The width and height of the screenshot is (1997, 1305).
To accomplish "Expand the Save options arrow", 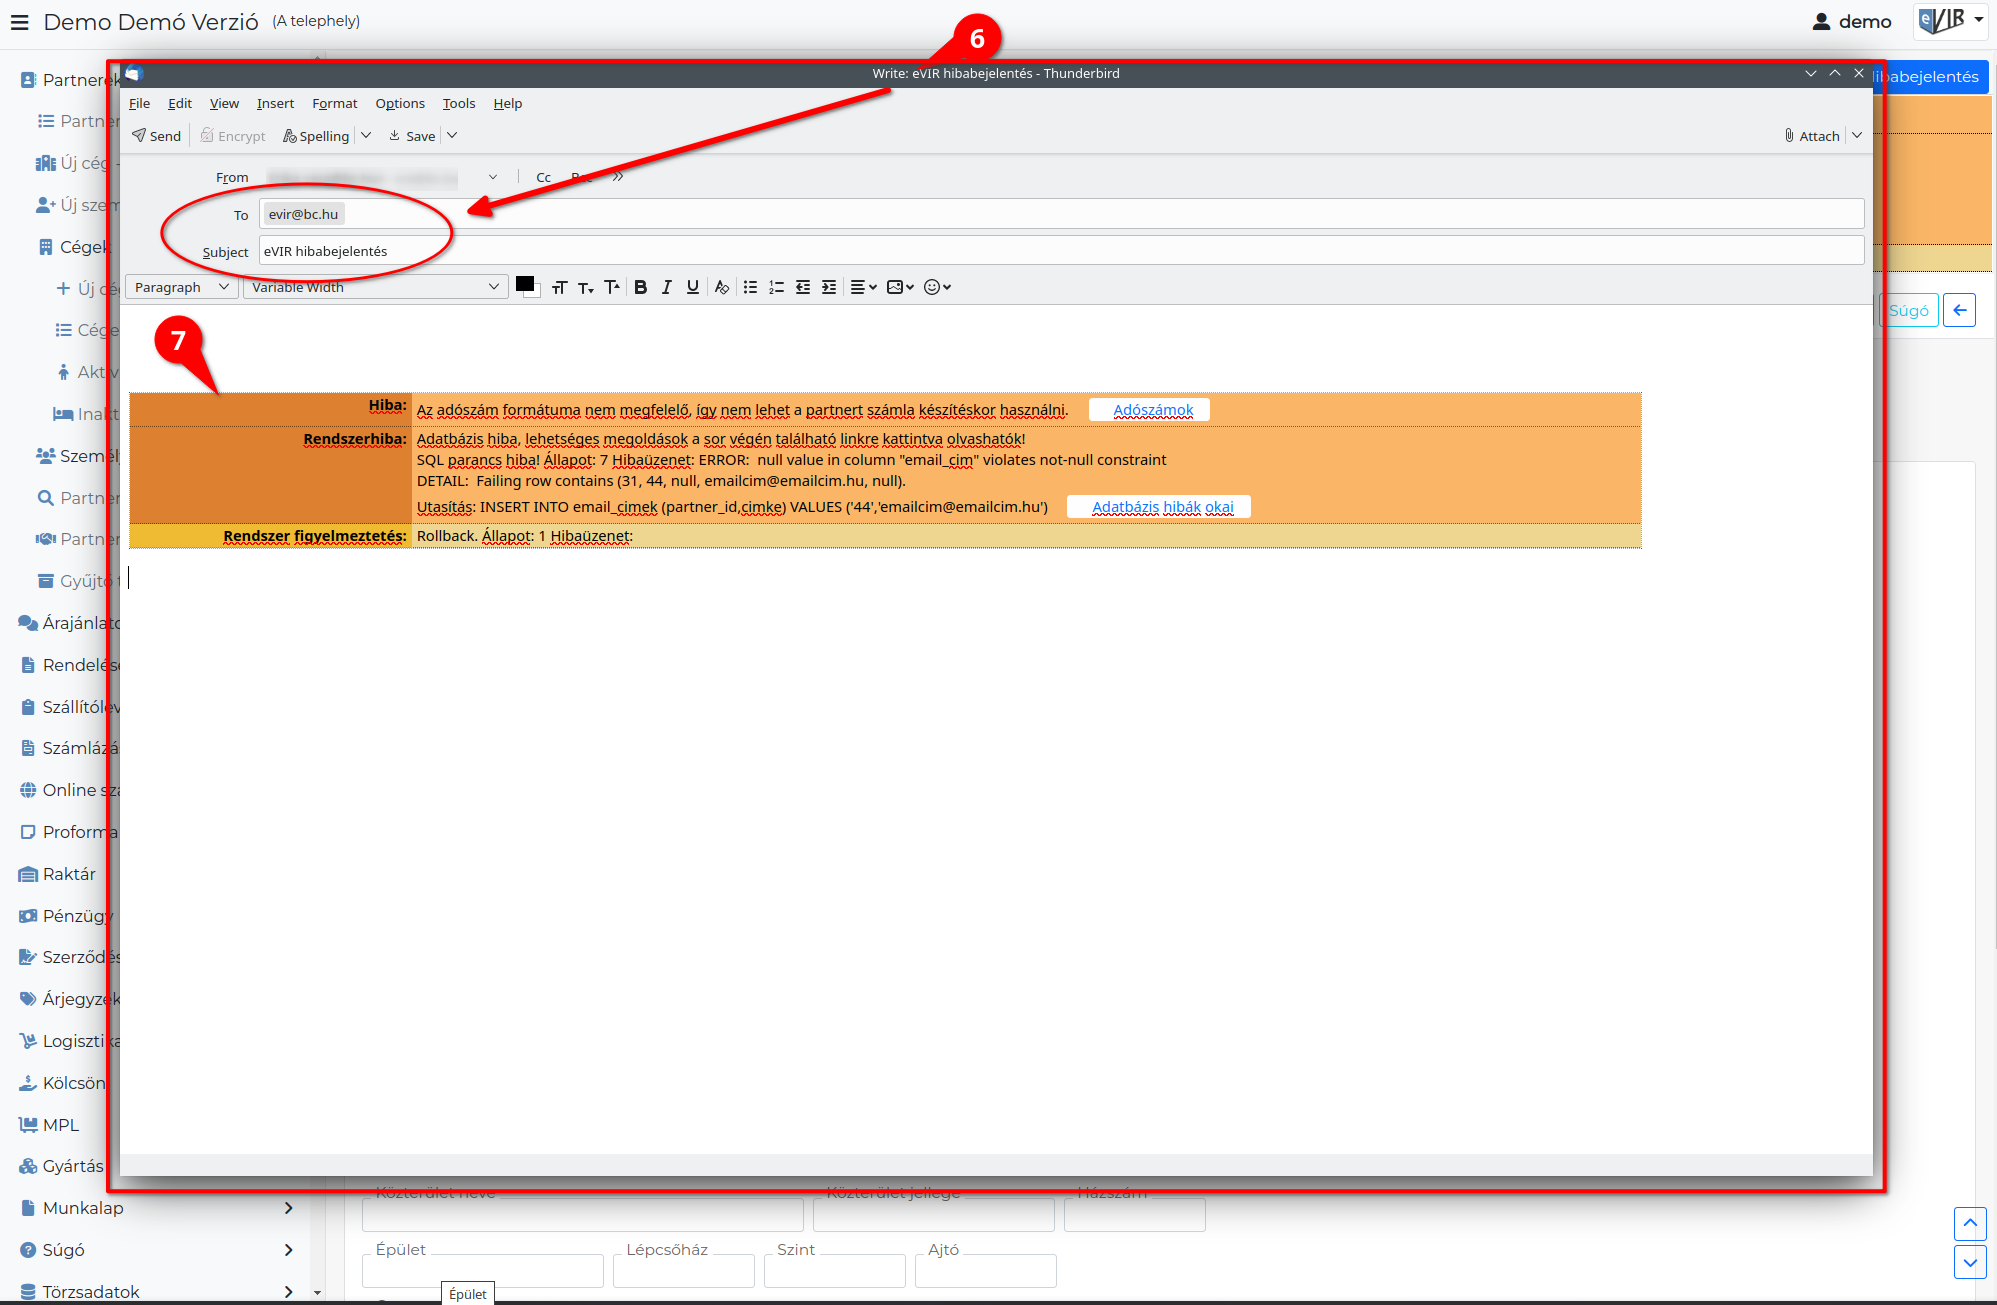I will point(452,136).
